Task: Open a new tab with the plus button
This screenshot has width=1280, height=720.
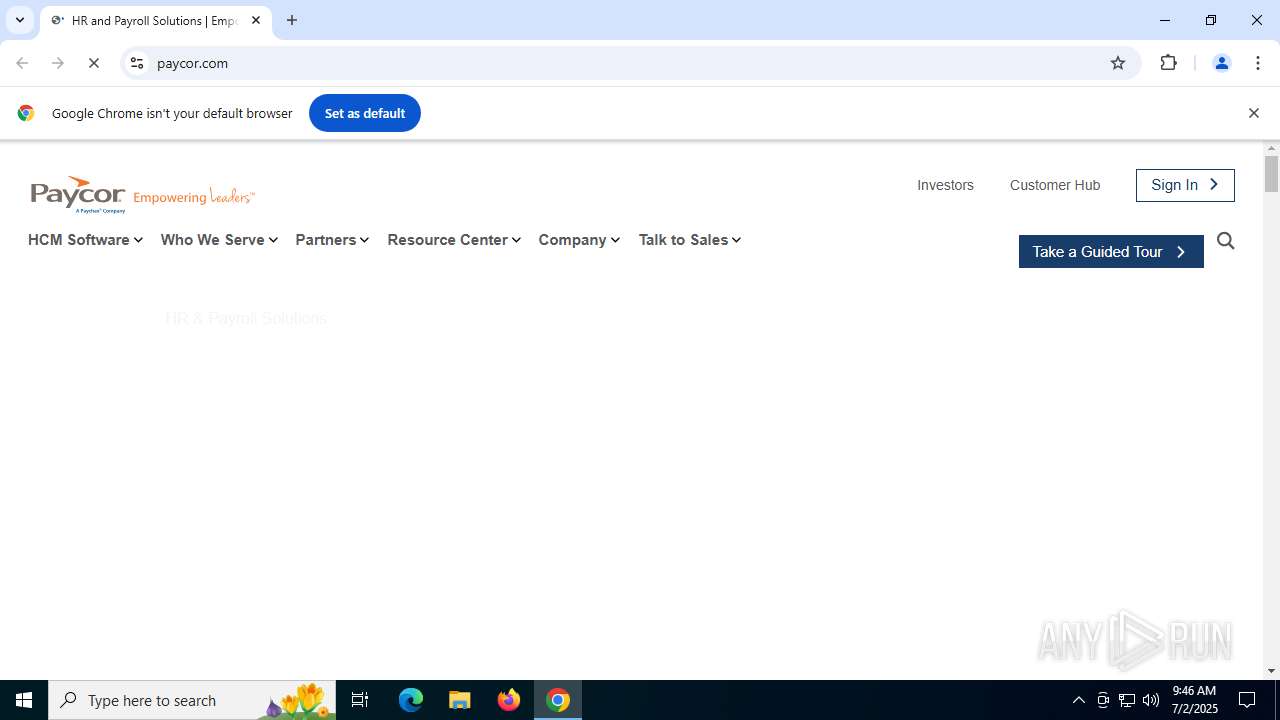Action: coord(292,20)
